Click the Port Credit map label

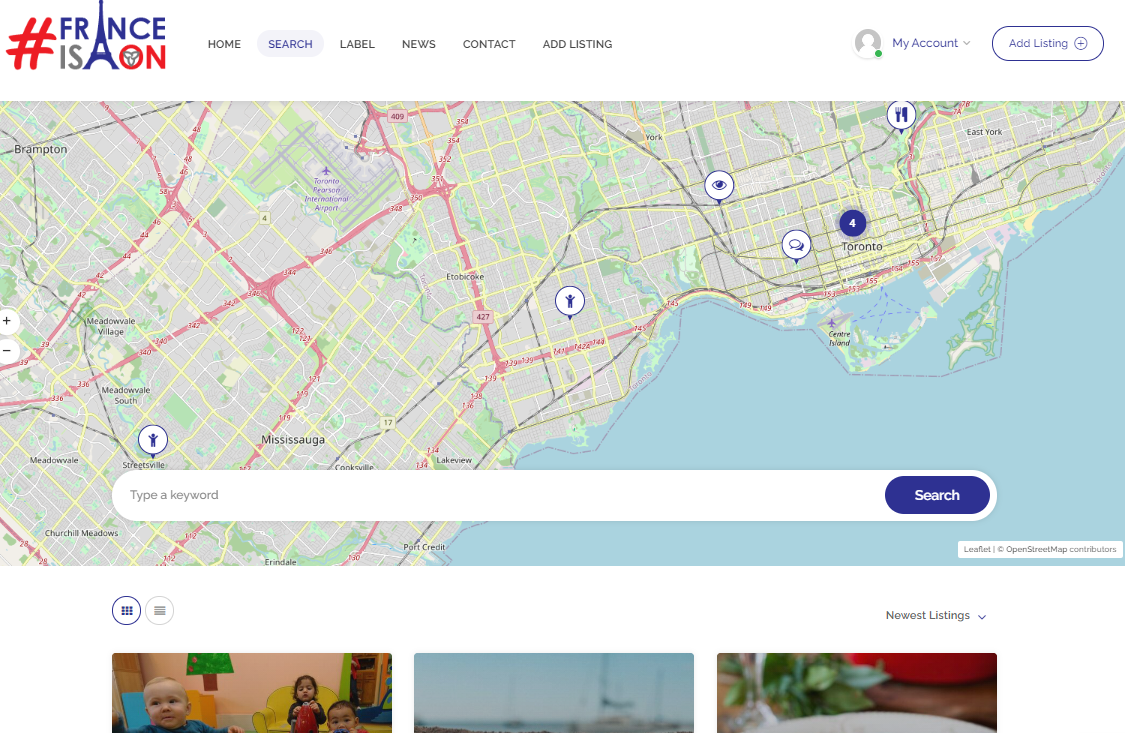click(x=424, y=547)
